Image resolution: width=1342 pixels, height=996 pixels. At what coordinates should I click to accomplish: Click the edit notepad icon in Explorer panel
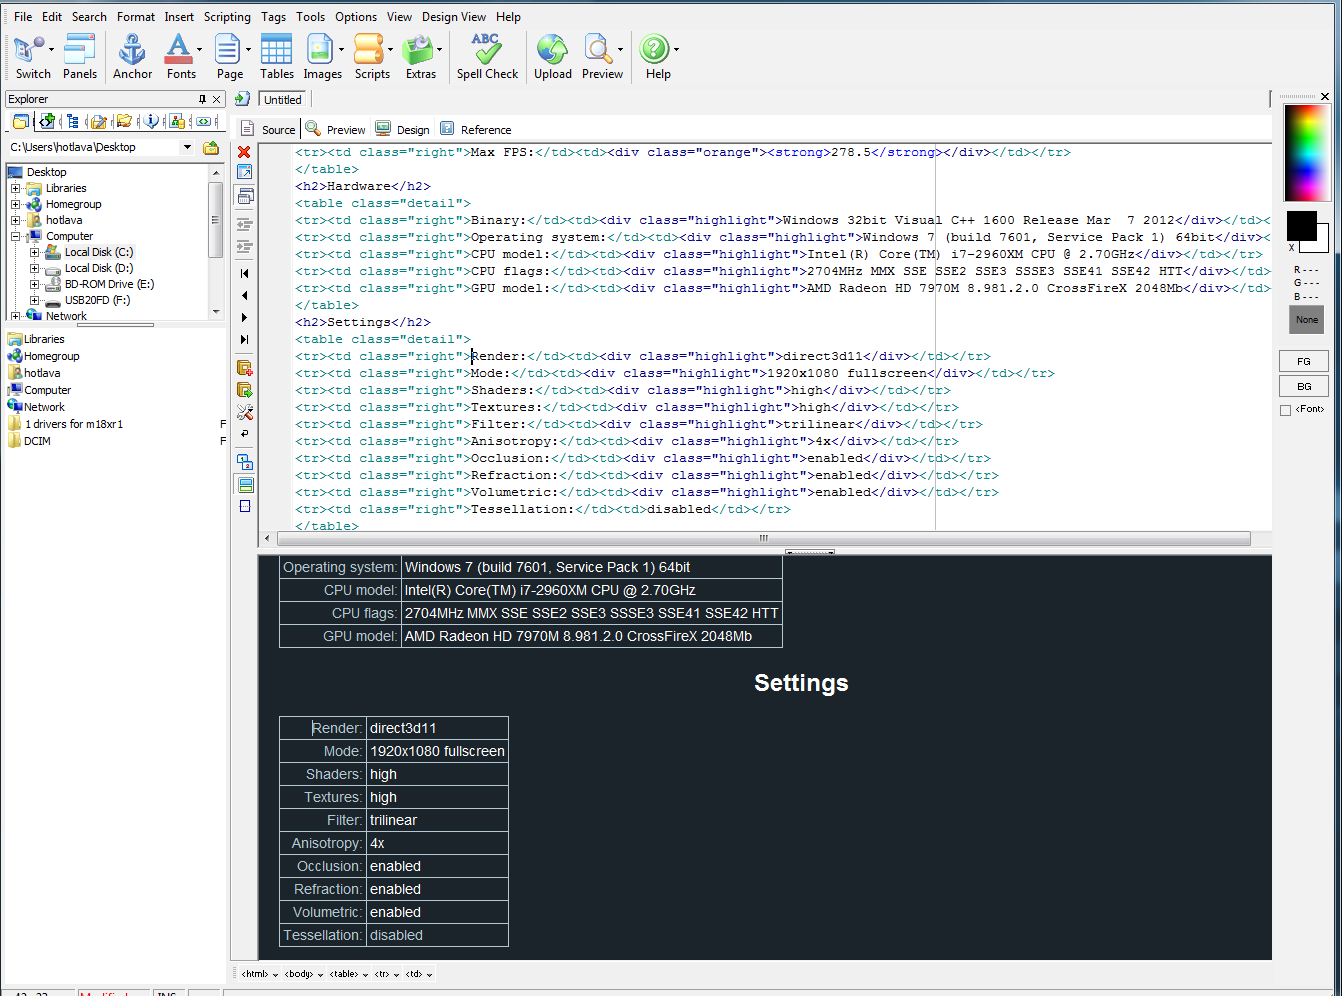98,121
